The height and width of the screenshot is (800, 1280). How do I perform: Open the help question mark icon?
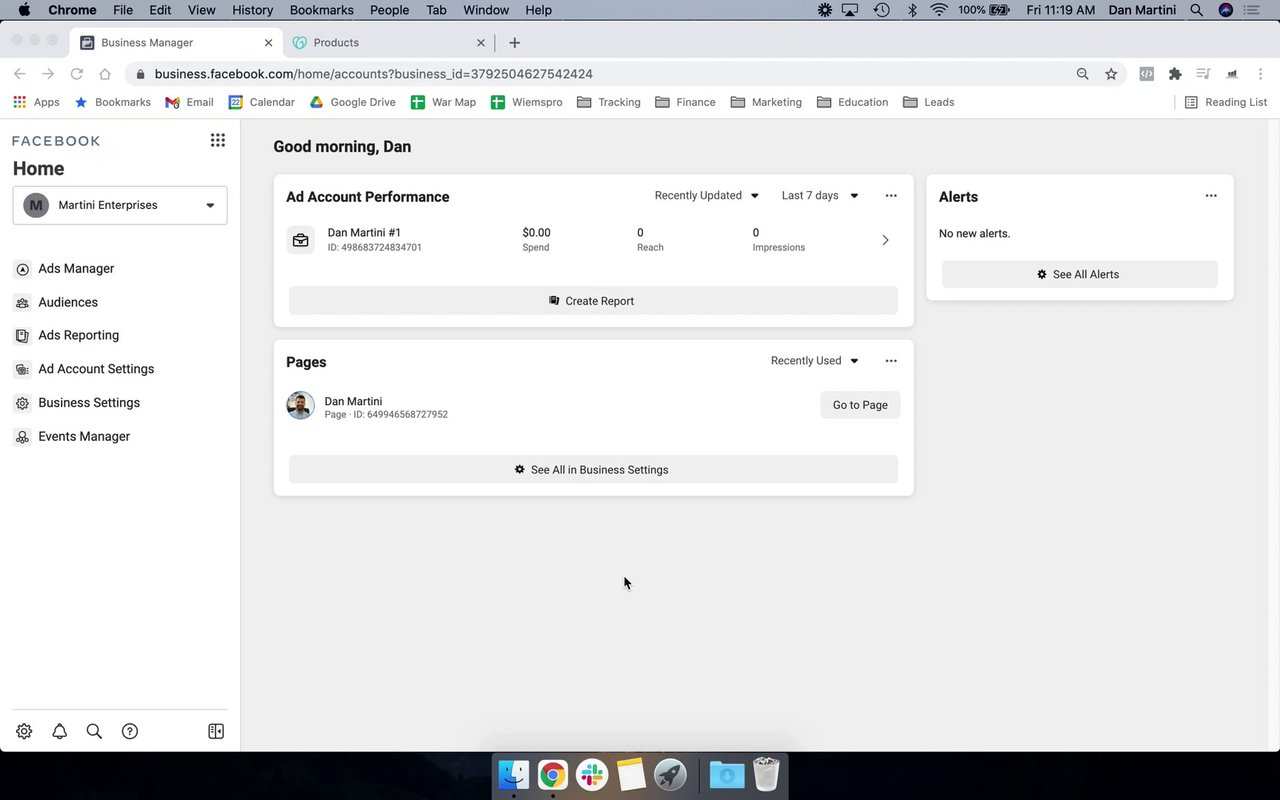click(129, 731)
